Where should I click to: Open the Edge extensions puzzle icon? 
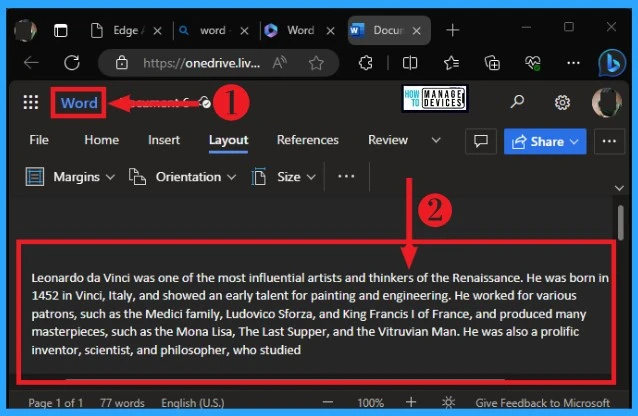click(365, 63)
